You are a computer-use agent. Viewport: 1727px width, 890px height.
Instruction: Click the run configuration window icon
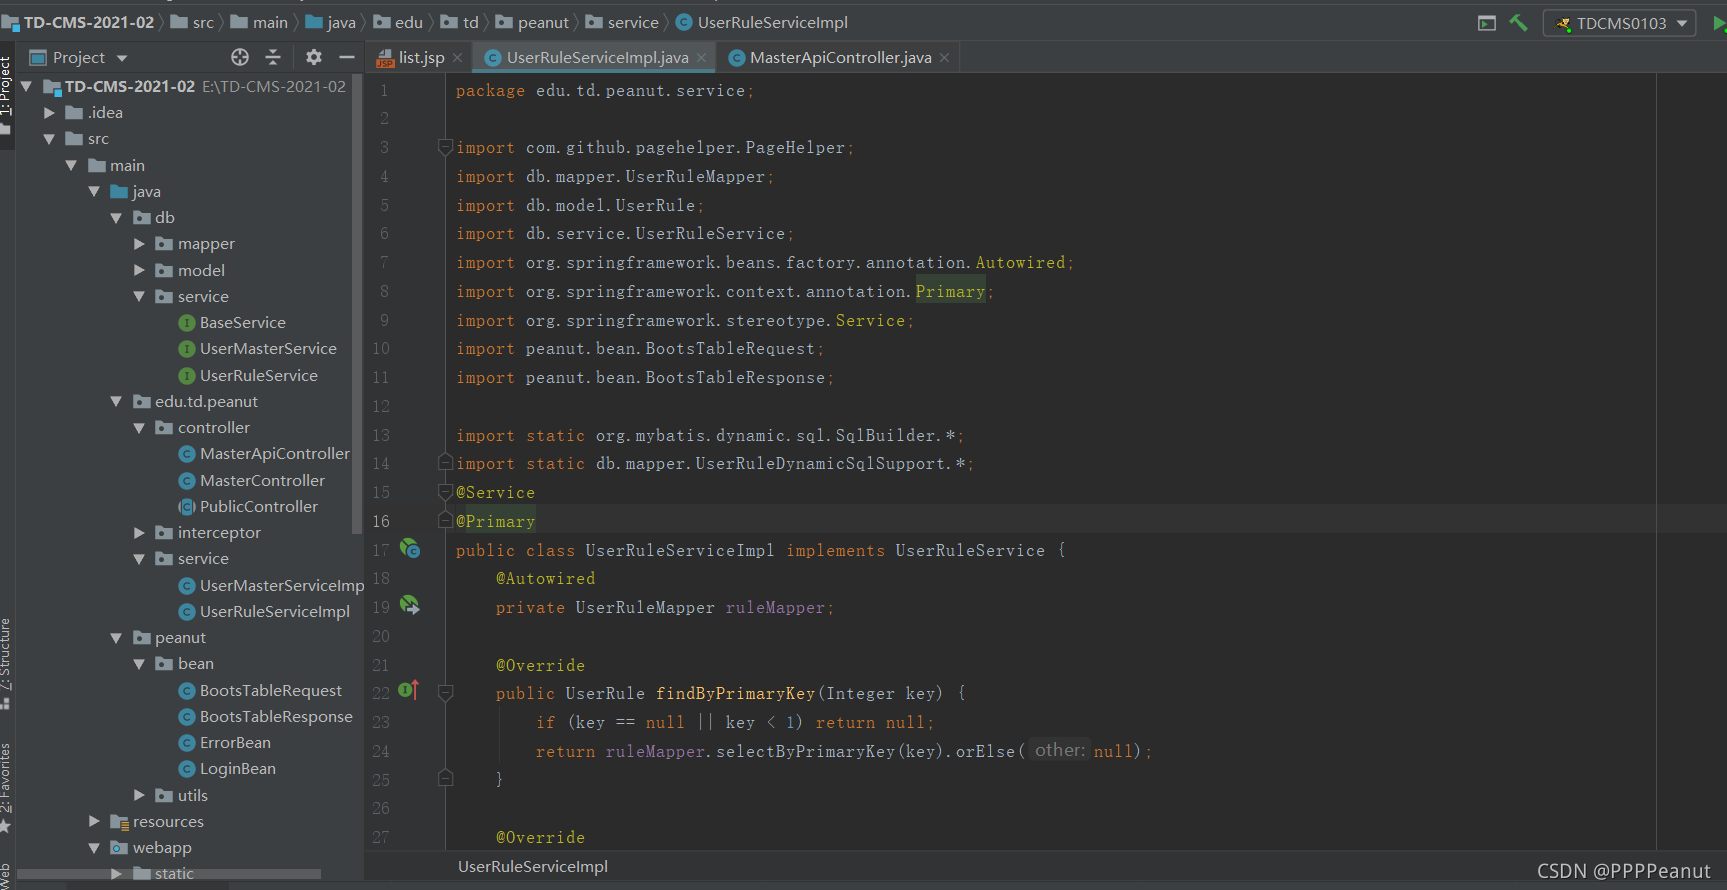click(1487, 23)
